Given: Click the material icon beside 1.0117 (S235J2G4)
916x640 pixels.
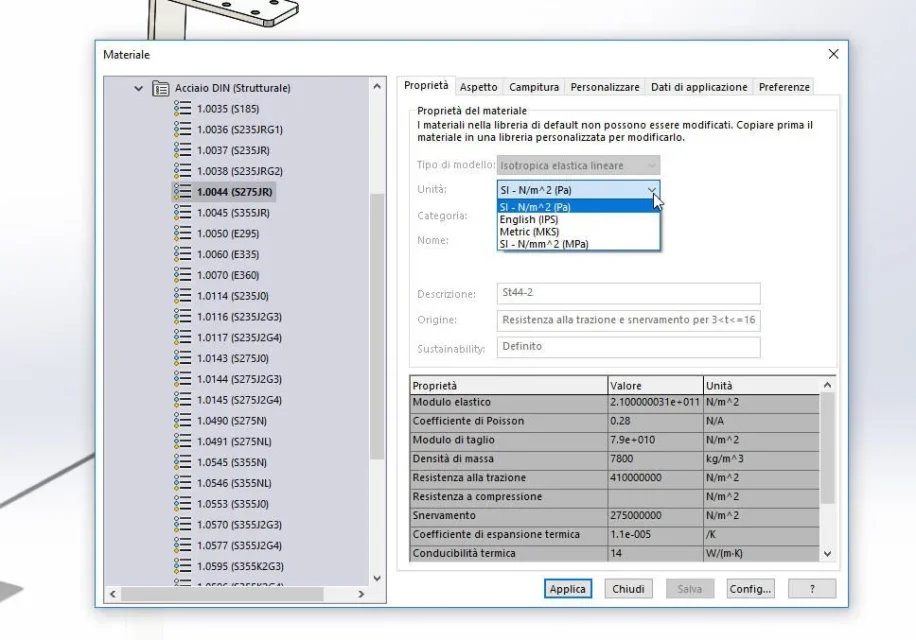Looking at the screenshot, I should [x=182, y=338].
